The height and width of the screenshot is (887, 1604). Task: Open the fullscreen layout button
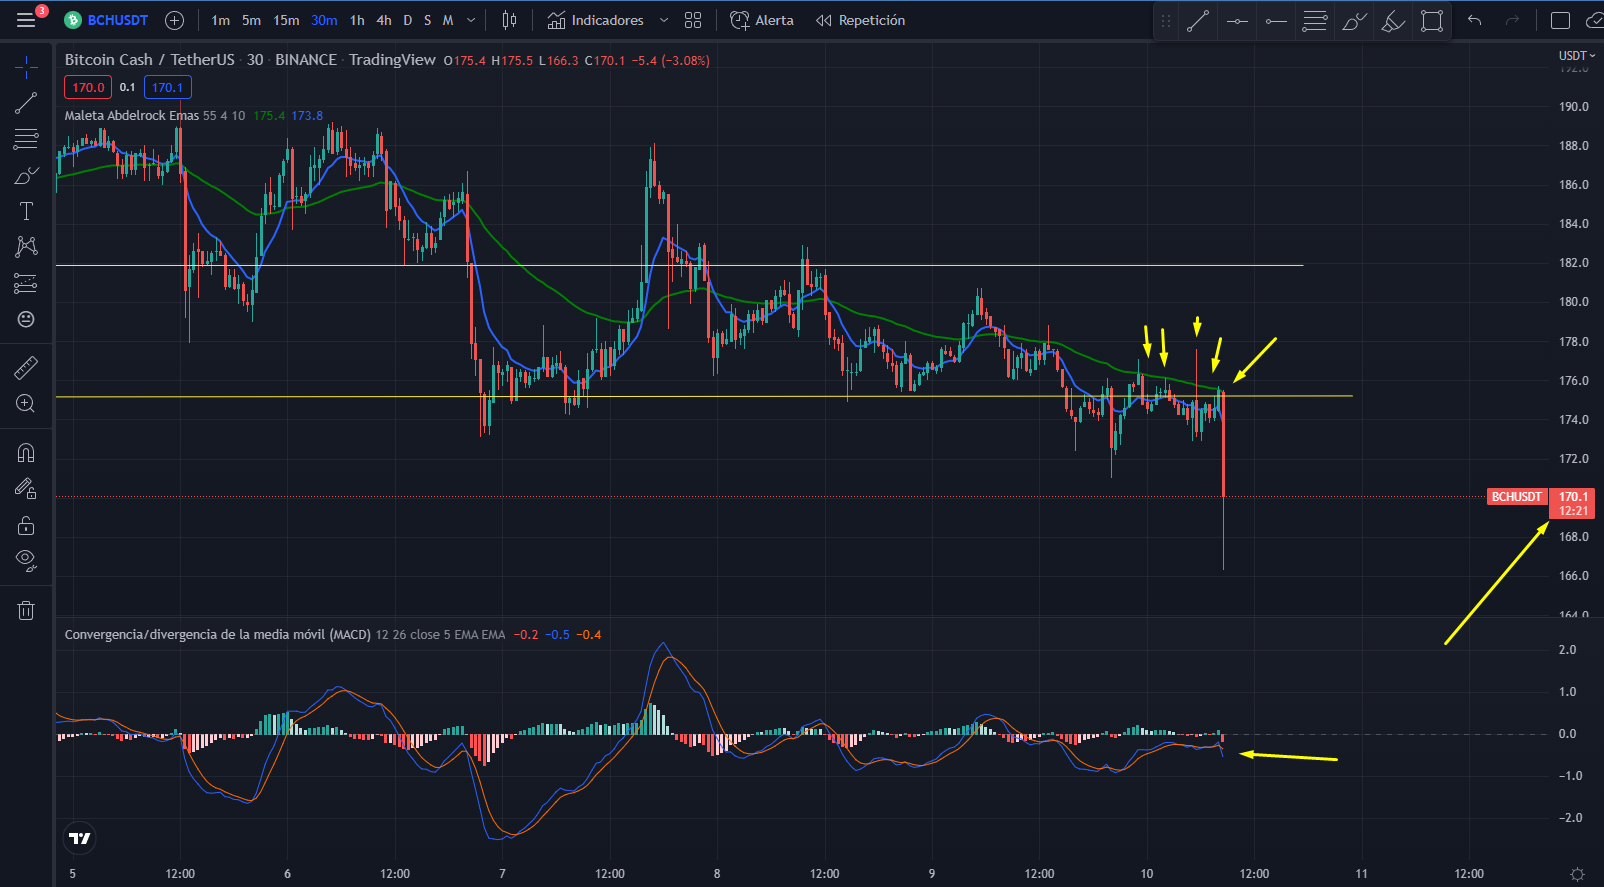(x=1560, y=20)
